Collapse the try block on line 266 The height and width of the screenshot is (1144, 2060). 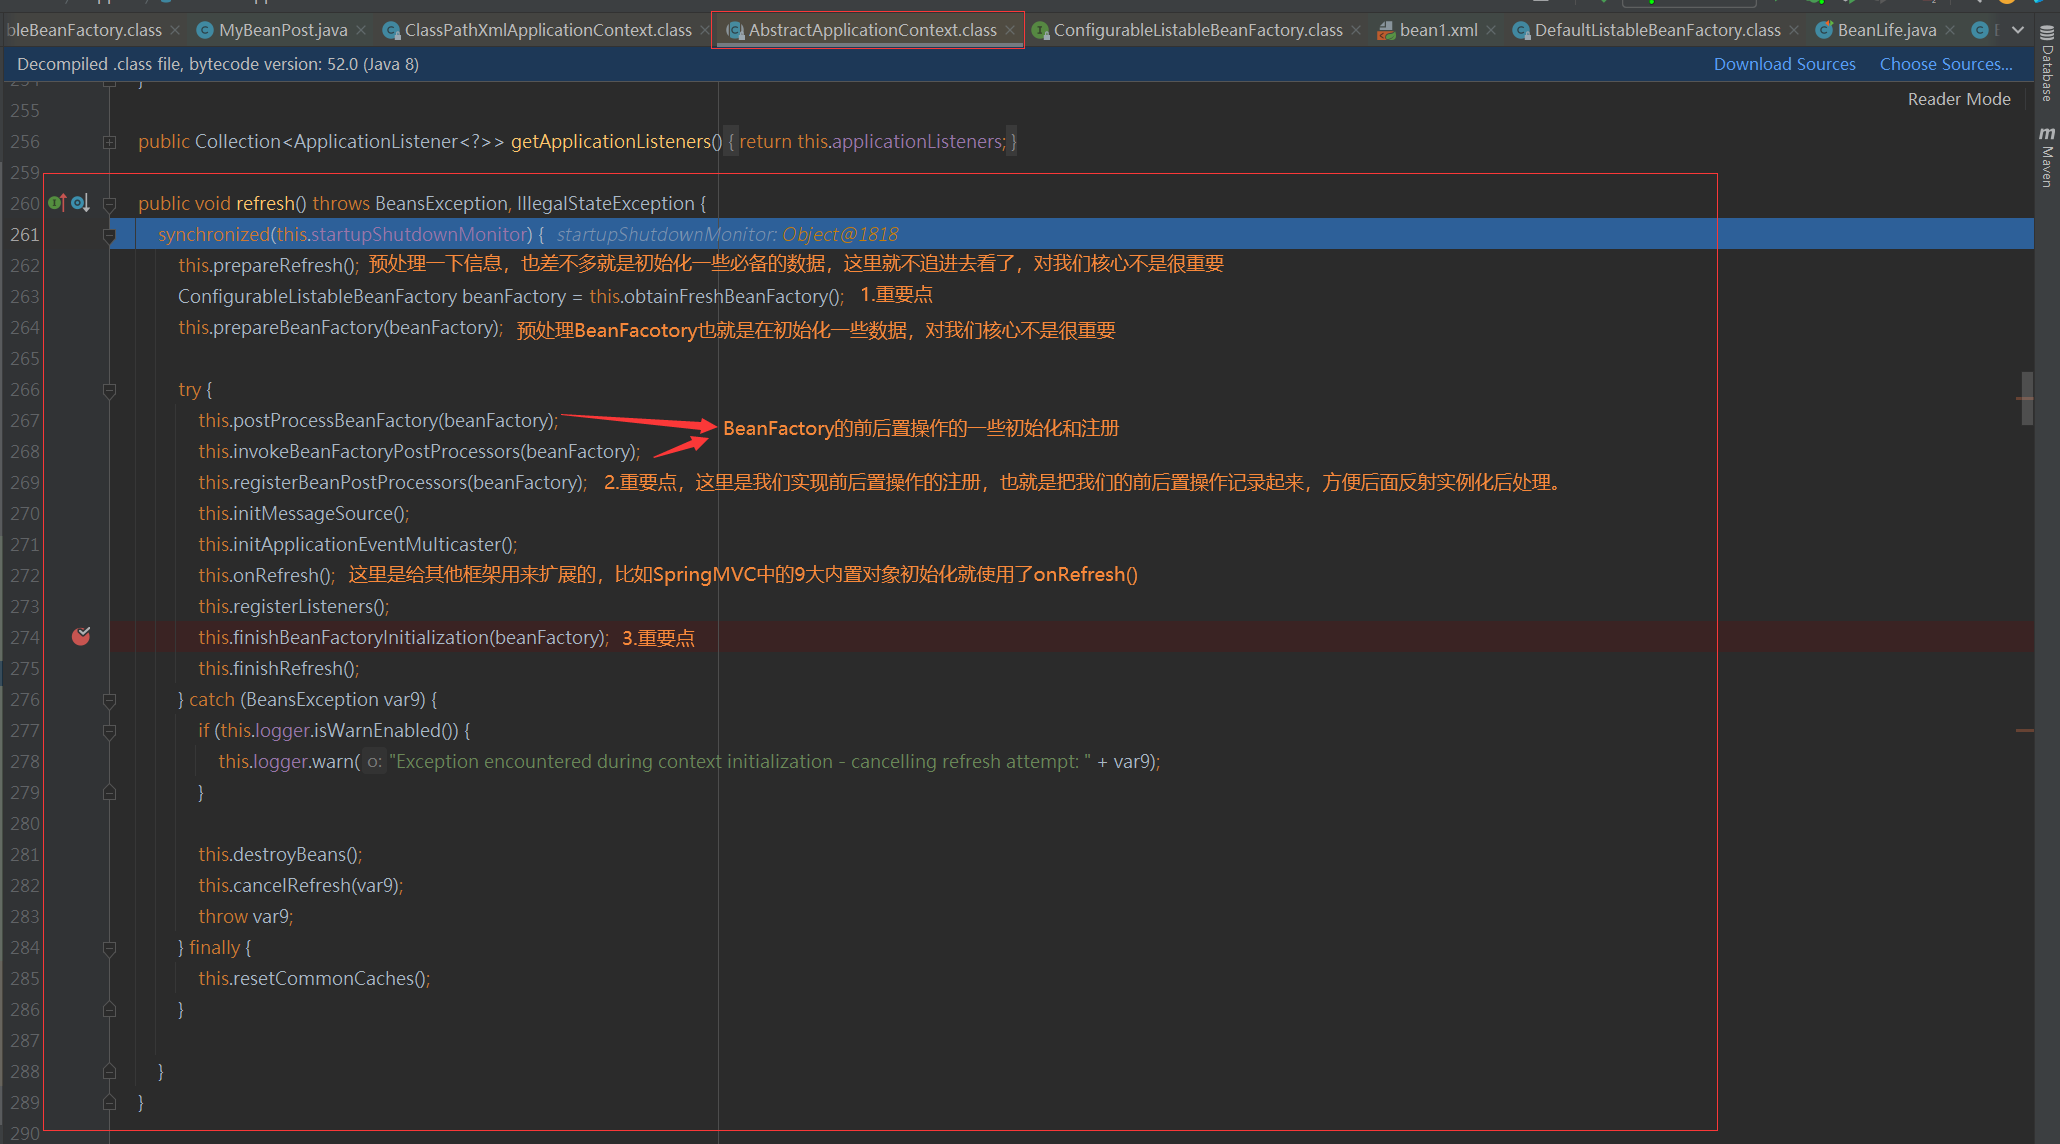point(109,390)
